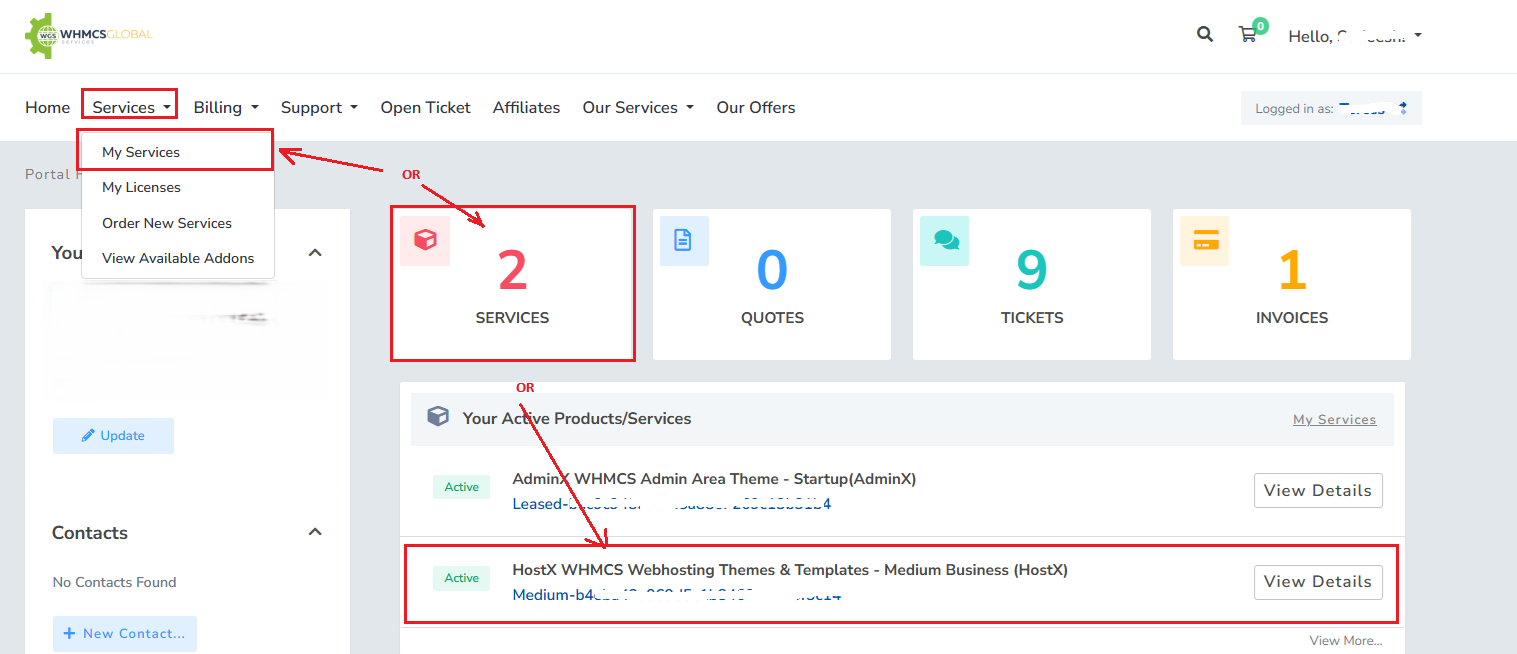
Task: Click the WHMCS Global Services logo
Action: click(x=88, y=36)
